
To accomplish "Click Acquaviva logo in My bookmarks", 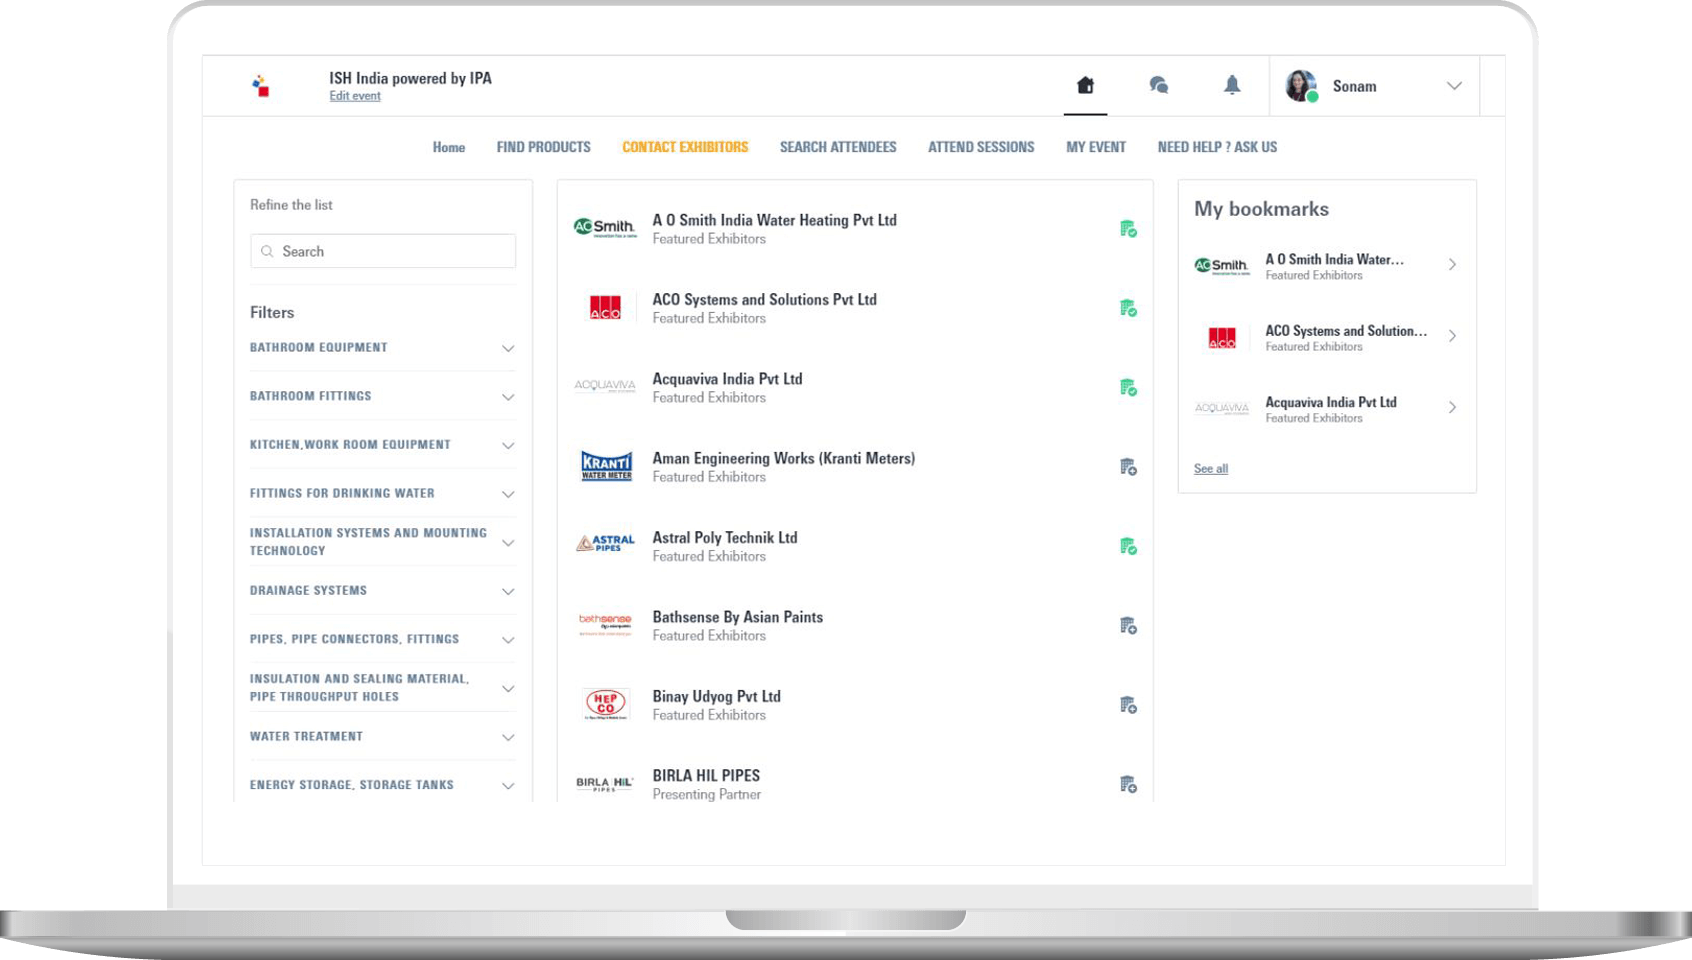I will pyautogui.click(x=1222, y=408).
